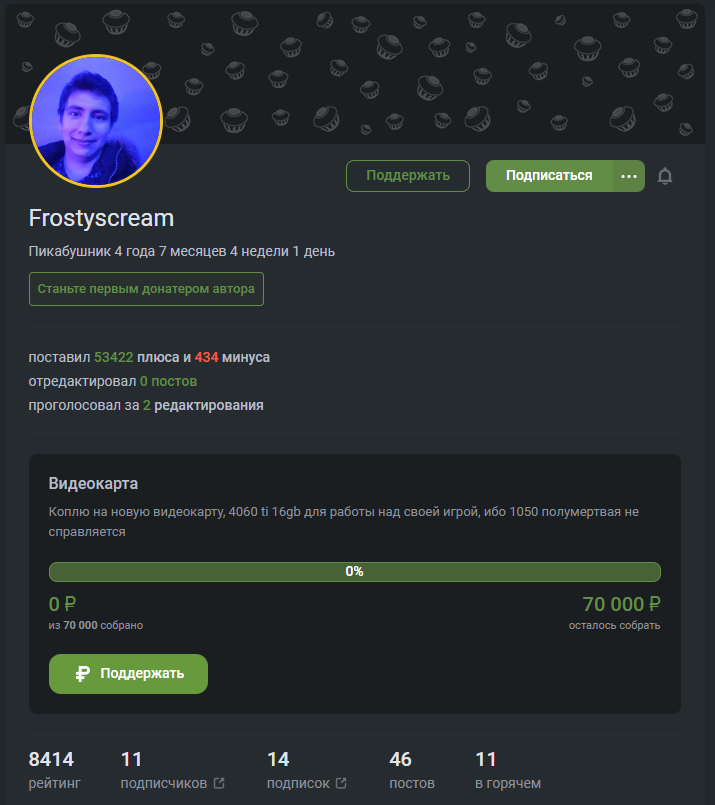Open external link icon next to подписок

pyautogui.click(x=341, y=783)
